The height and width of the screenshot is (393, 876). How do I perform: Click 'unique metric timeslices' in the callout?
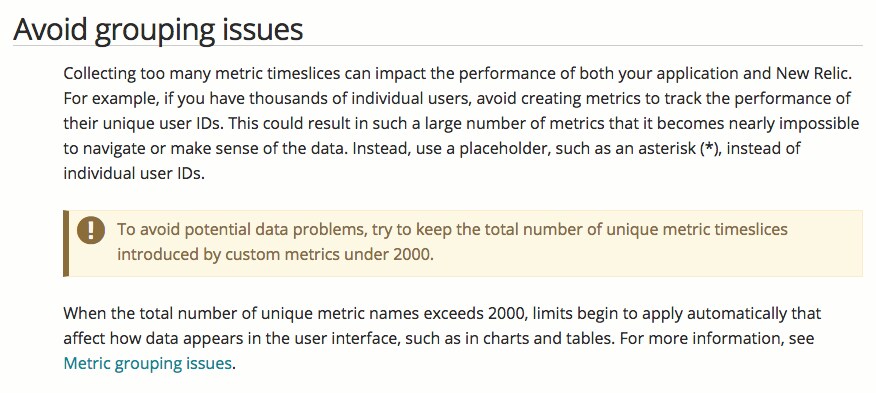[x=693, y=230]
